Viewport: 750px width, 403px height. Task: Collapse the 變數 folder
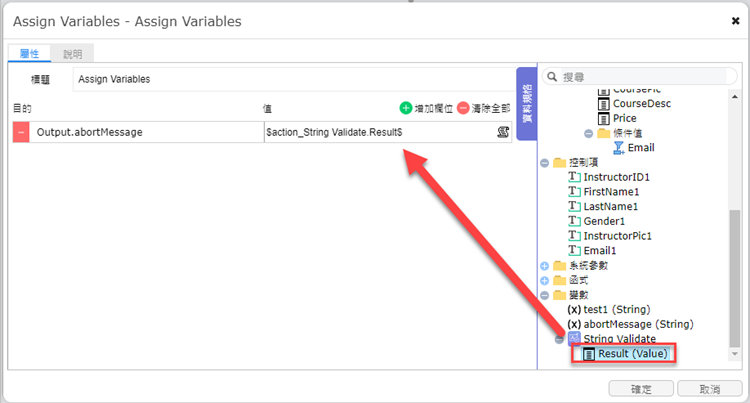click(544, 295)
